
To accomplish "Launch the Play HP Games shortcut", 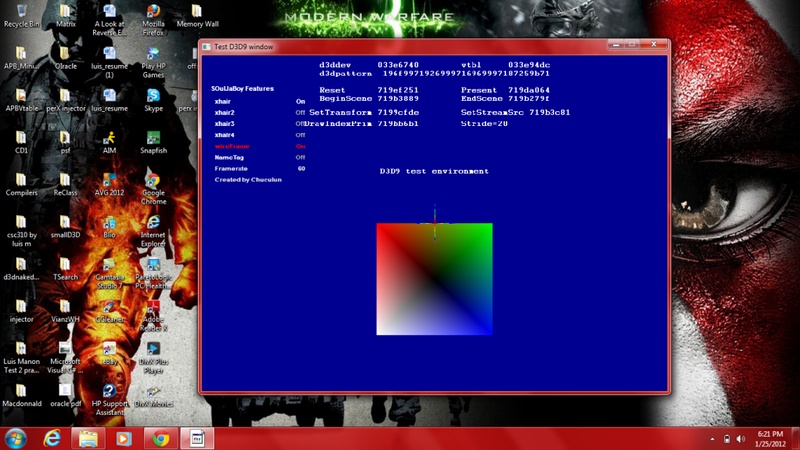I will click(x=153, y=62).
